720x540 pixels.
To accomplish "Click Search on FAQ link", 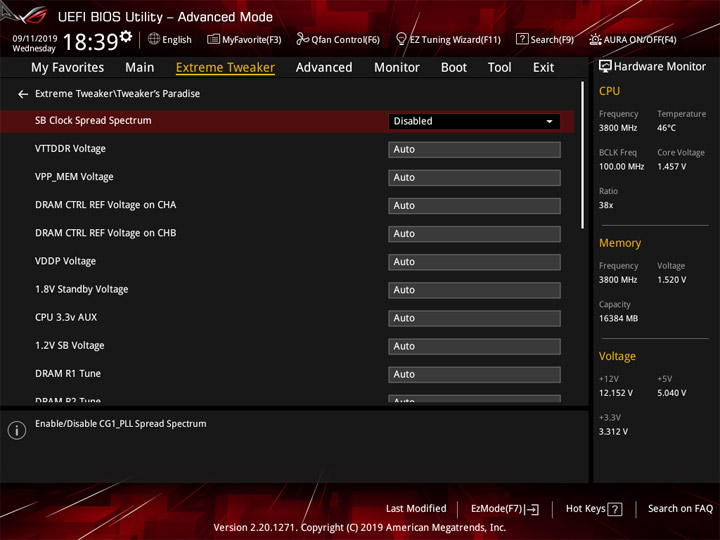I will 680,509.
